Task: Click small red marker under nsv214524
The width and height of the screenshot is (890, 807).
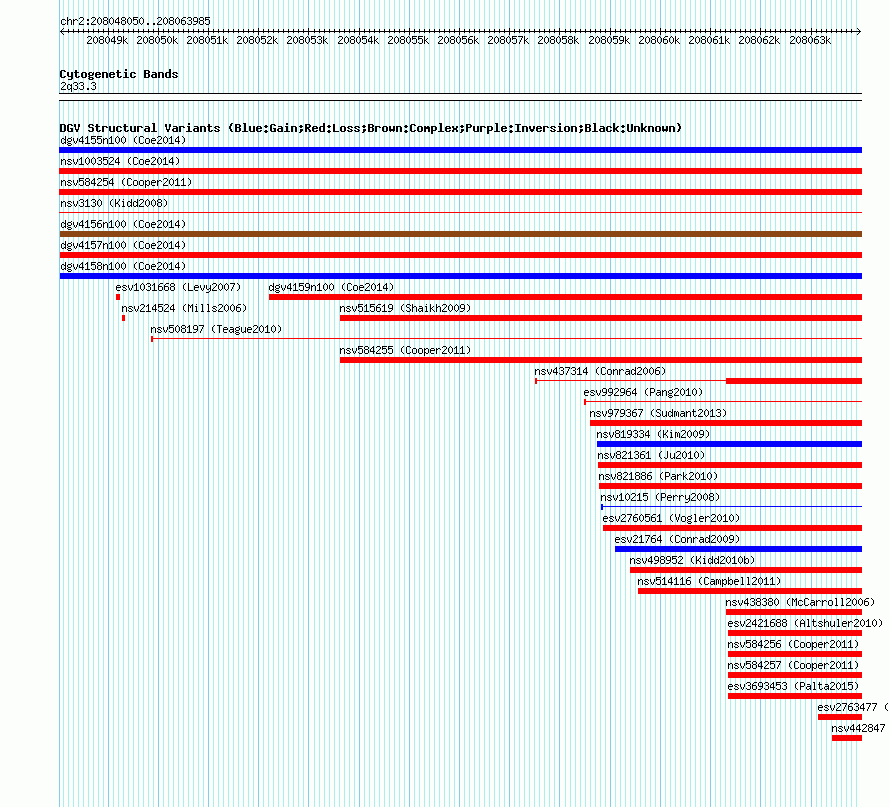Action: tap(123, 318)
